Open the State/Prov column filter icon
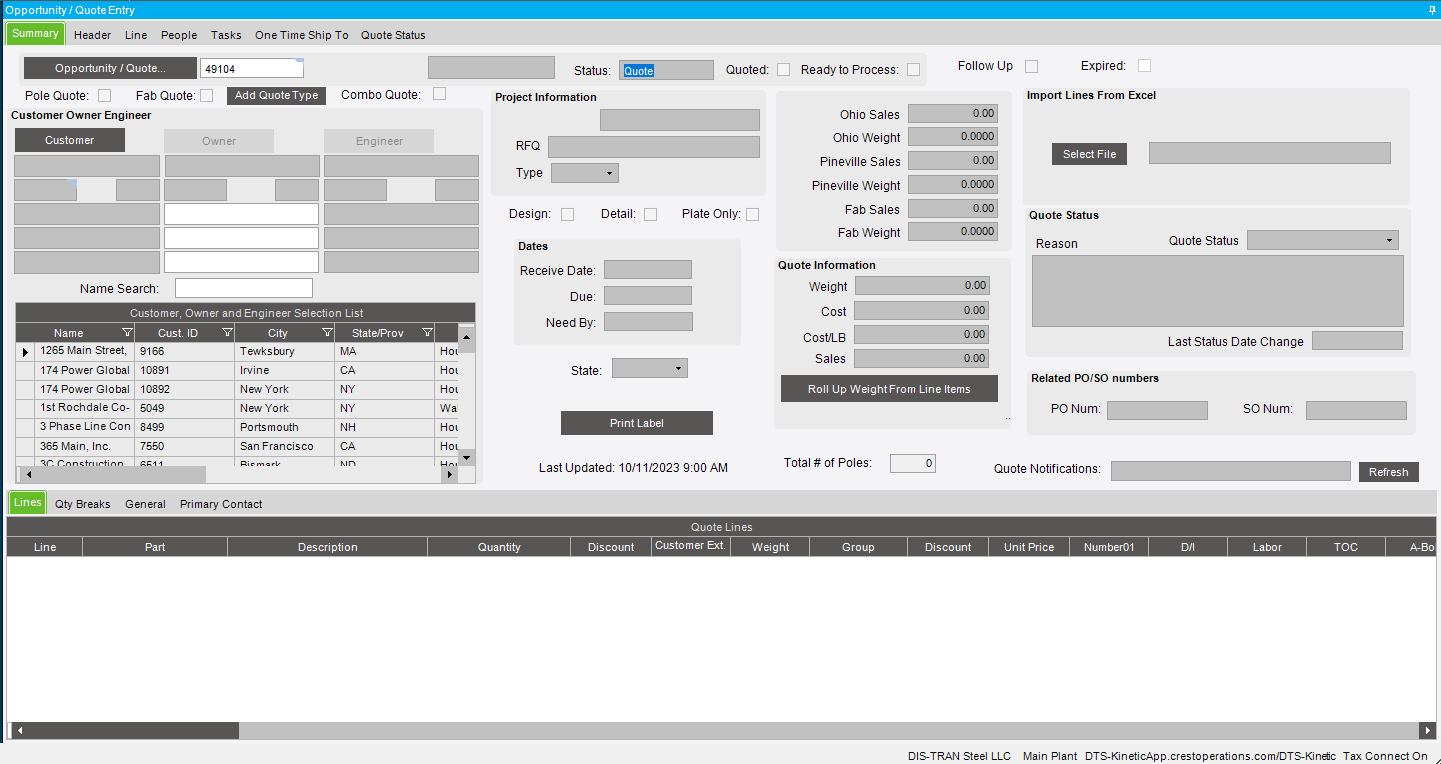Screen dimensions: 1441x764 [427, 333]
